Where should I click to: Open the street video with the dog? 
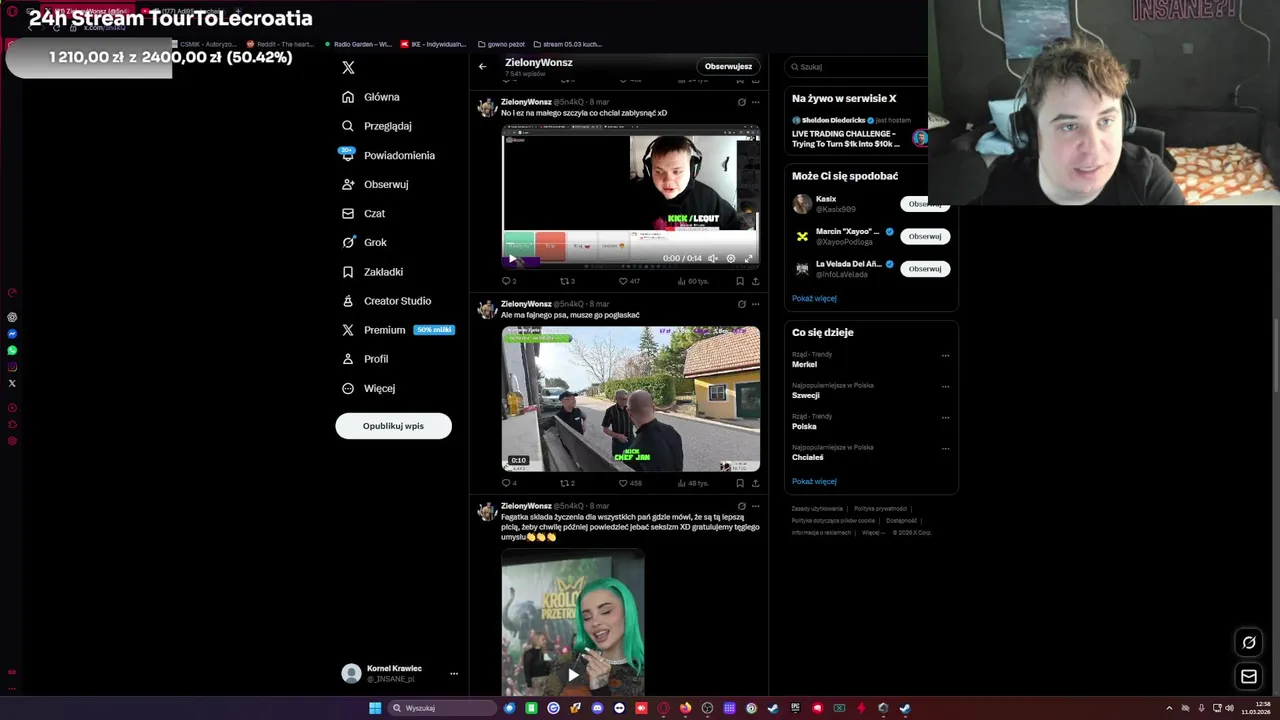[x=631, y=398]
